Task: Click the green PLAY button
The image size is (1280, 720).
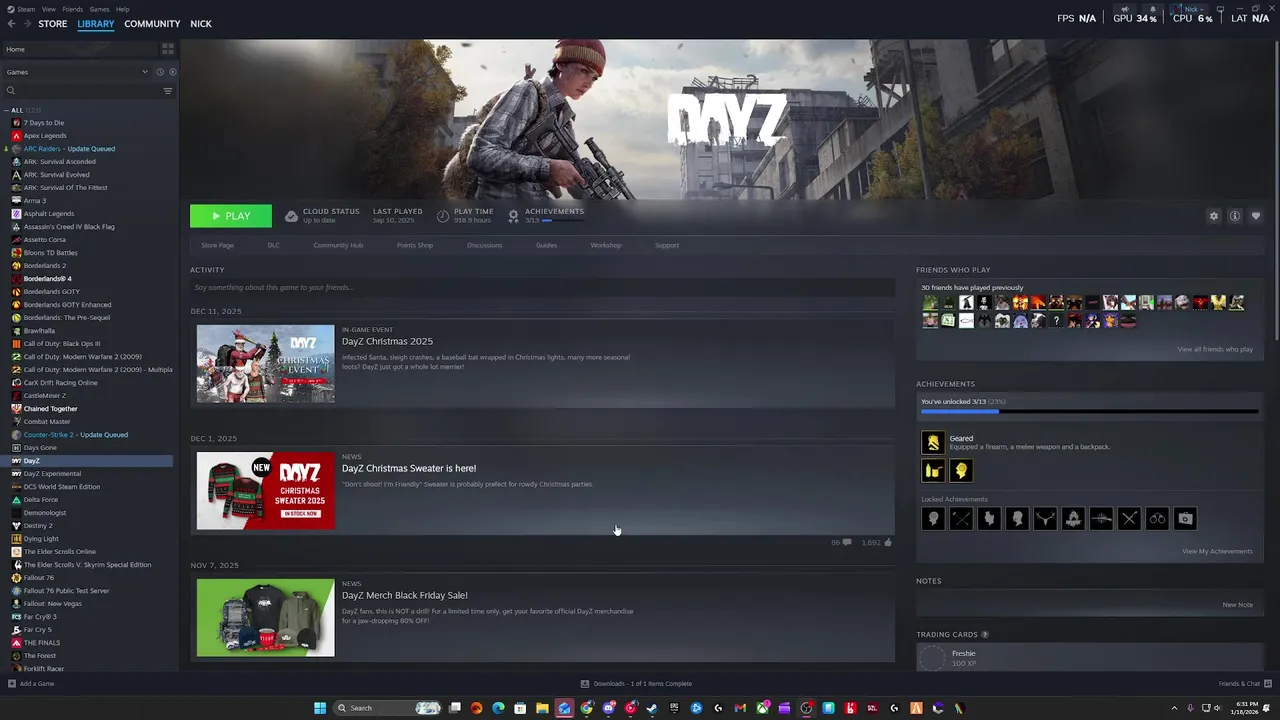Action: [231, 216]
